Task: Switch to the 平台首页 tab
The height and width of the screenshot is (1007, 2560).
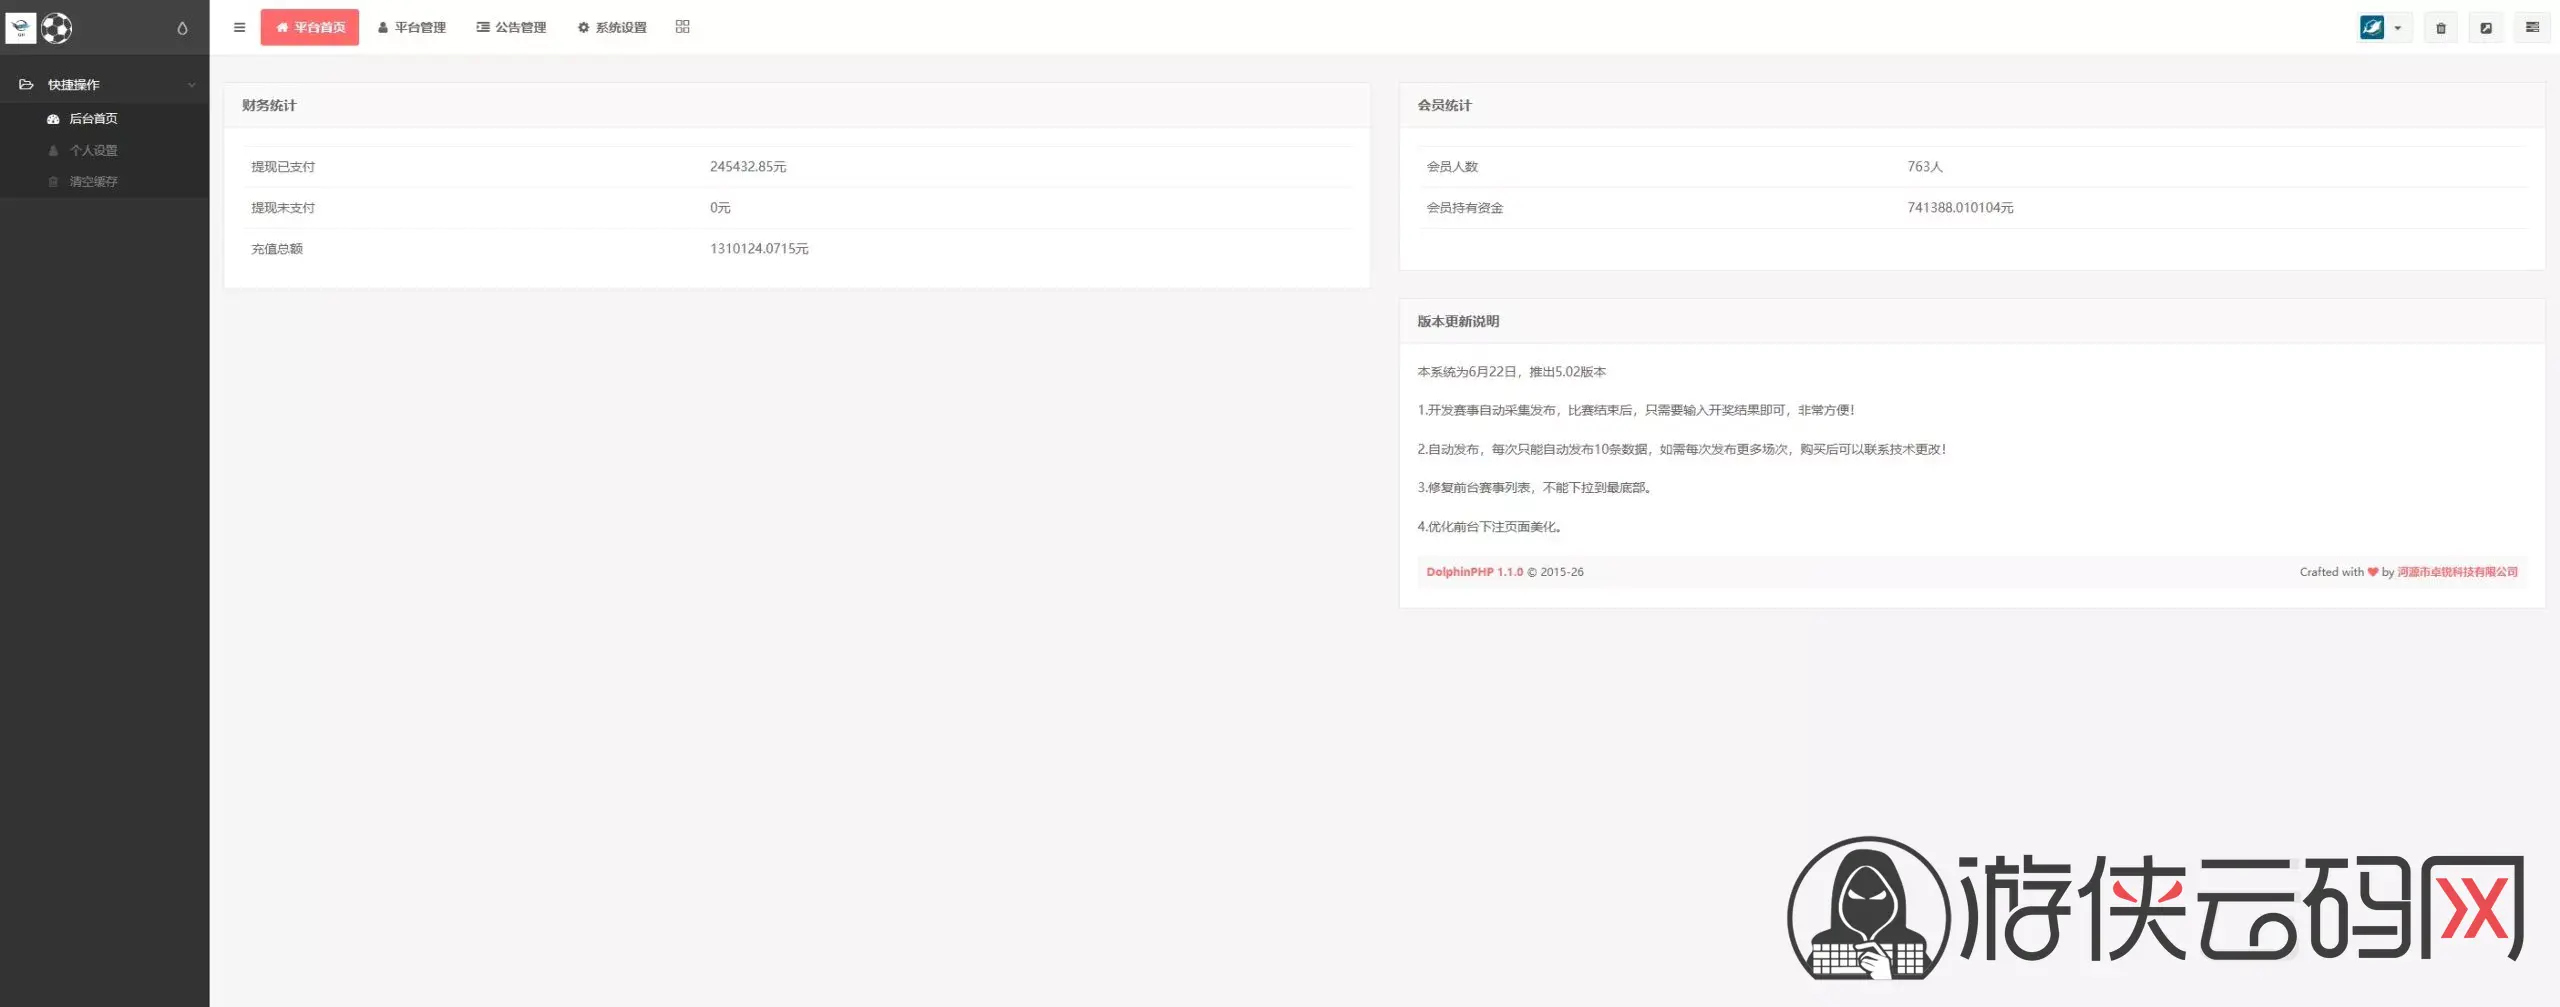Action: (x=310, y=27)
